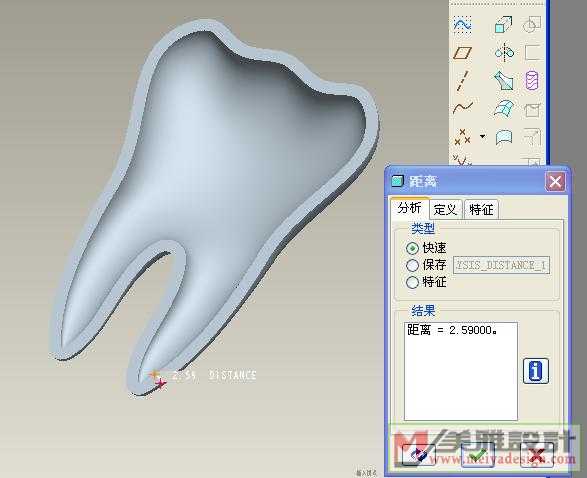This screenshot has width=587, height=478.
Task: Select the datum point tool
Action: point(462,137)
